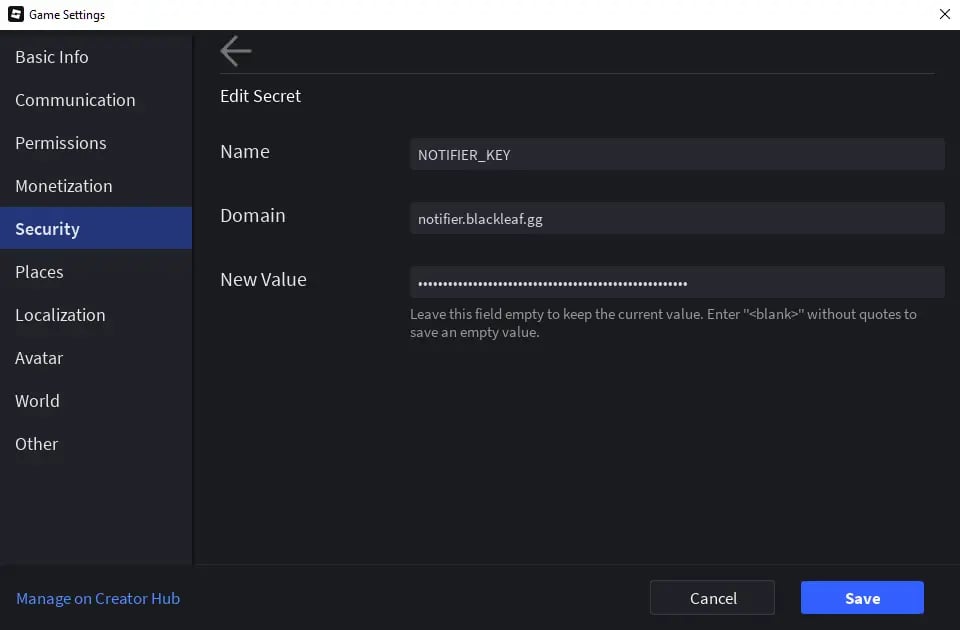The width and height of the screenshot is (960, 630).
Task: Click the secret Name input field
Action: (676, 154)
